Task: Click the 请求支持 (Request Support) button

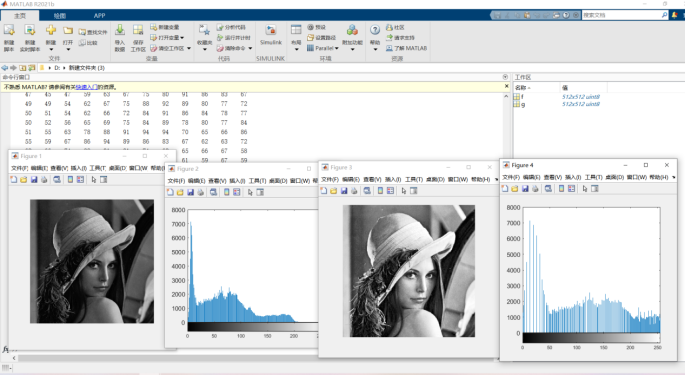Action: pyautogui.click(x=400, y=38)
